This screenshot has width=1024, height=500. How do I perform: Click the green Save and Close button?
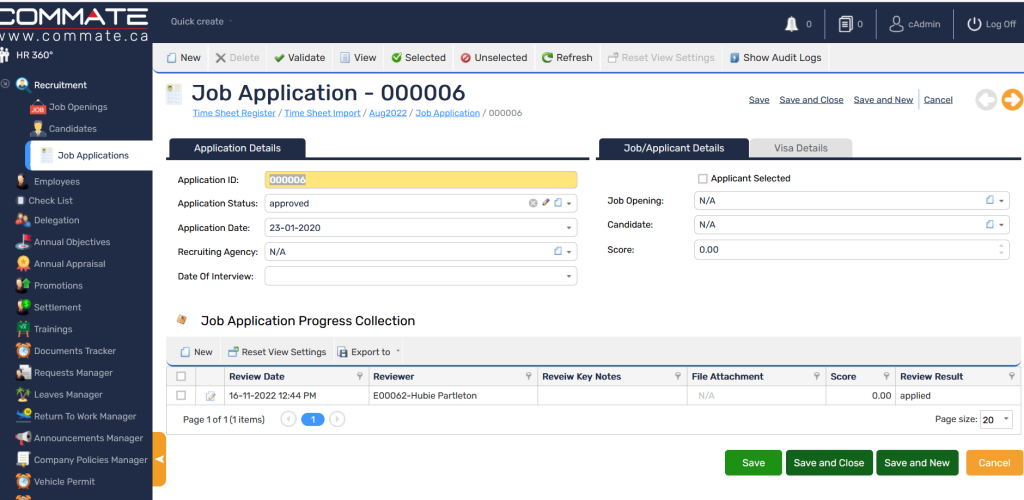[828, 463]
